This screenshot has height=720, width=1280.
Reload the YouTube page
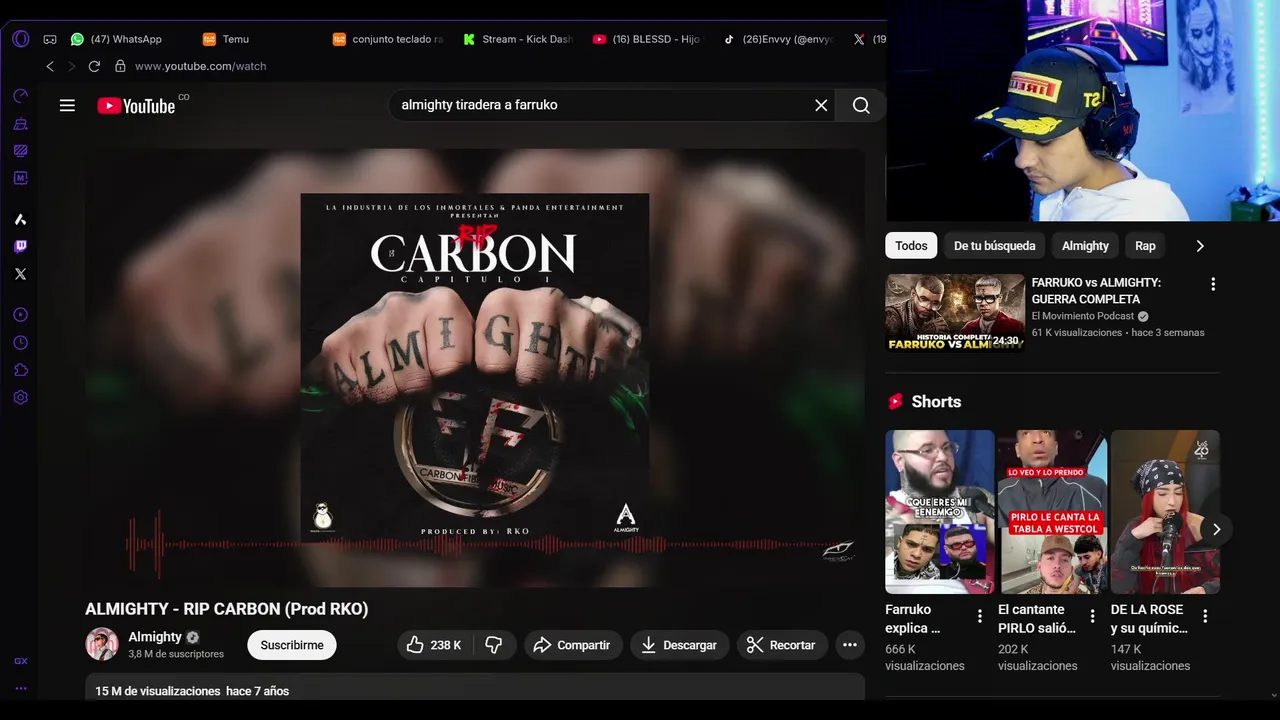(x=94, y=66)
